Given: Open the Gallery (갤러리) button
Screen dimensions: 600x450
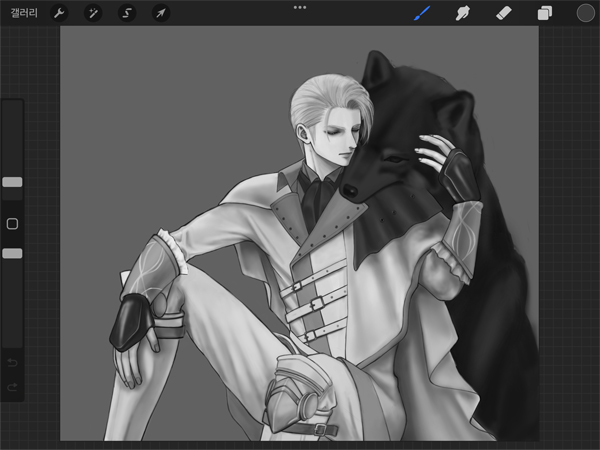Looking at the screenshot, I should coord(24,13).
